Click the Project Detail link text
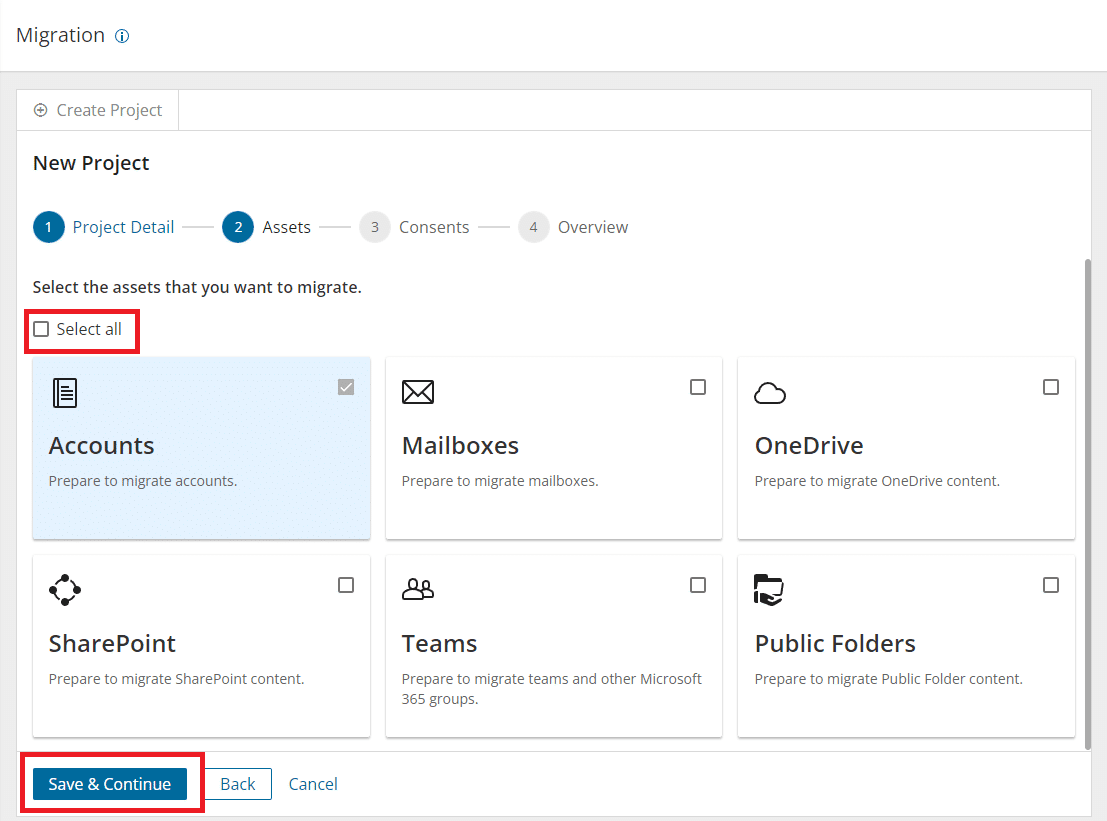This screenshot has width=1107, height=821. click(124, 227)
